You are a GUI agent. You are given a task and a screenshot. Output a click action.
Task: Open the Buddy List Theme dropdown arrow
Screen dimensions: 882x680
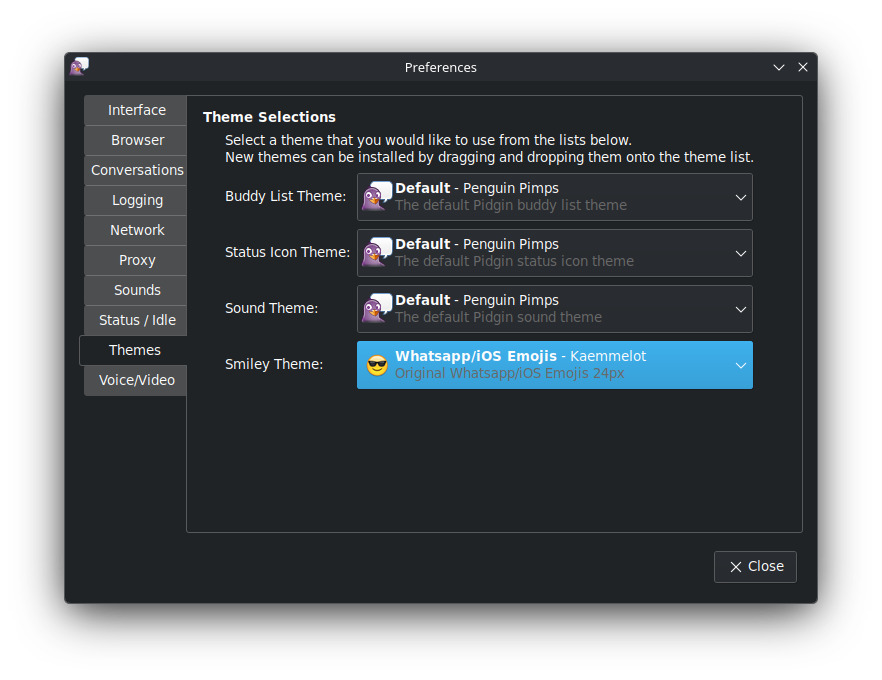[740, 197]
